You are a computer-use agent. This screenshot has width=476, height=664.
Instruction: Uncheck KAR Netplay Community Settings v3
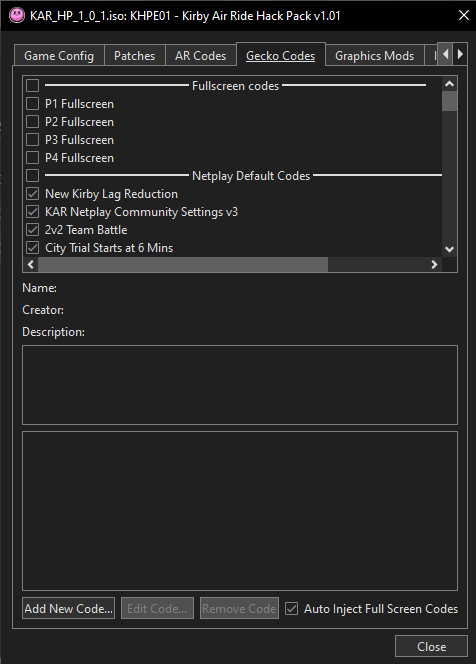pyautogui.click(x=33, y=211)
